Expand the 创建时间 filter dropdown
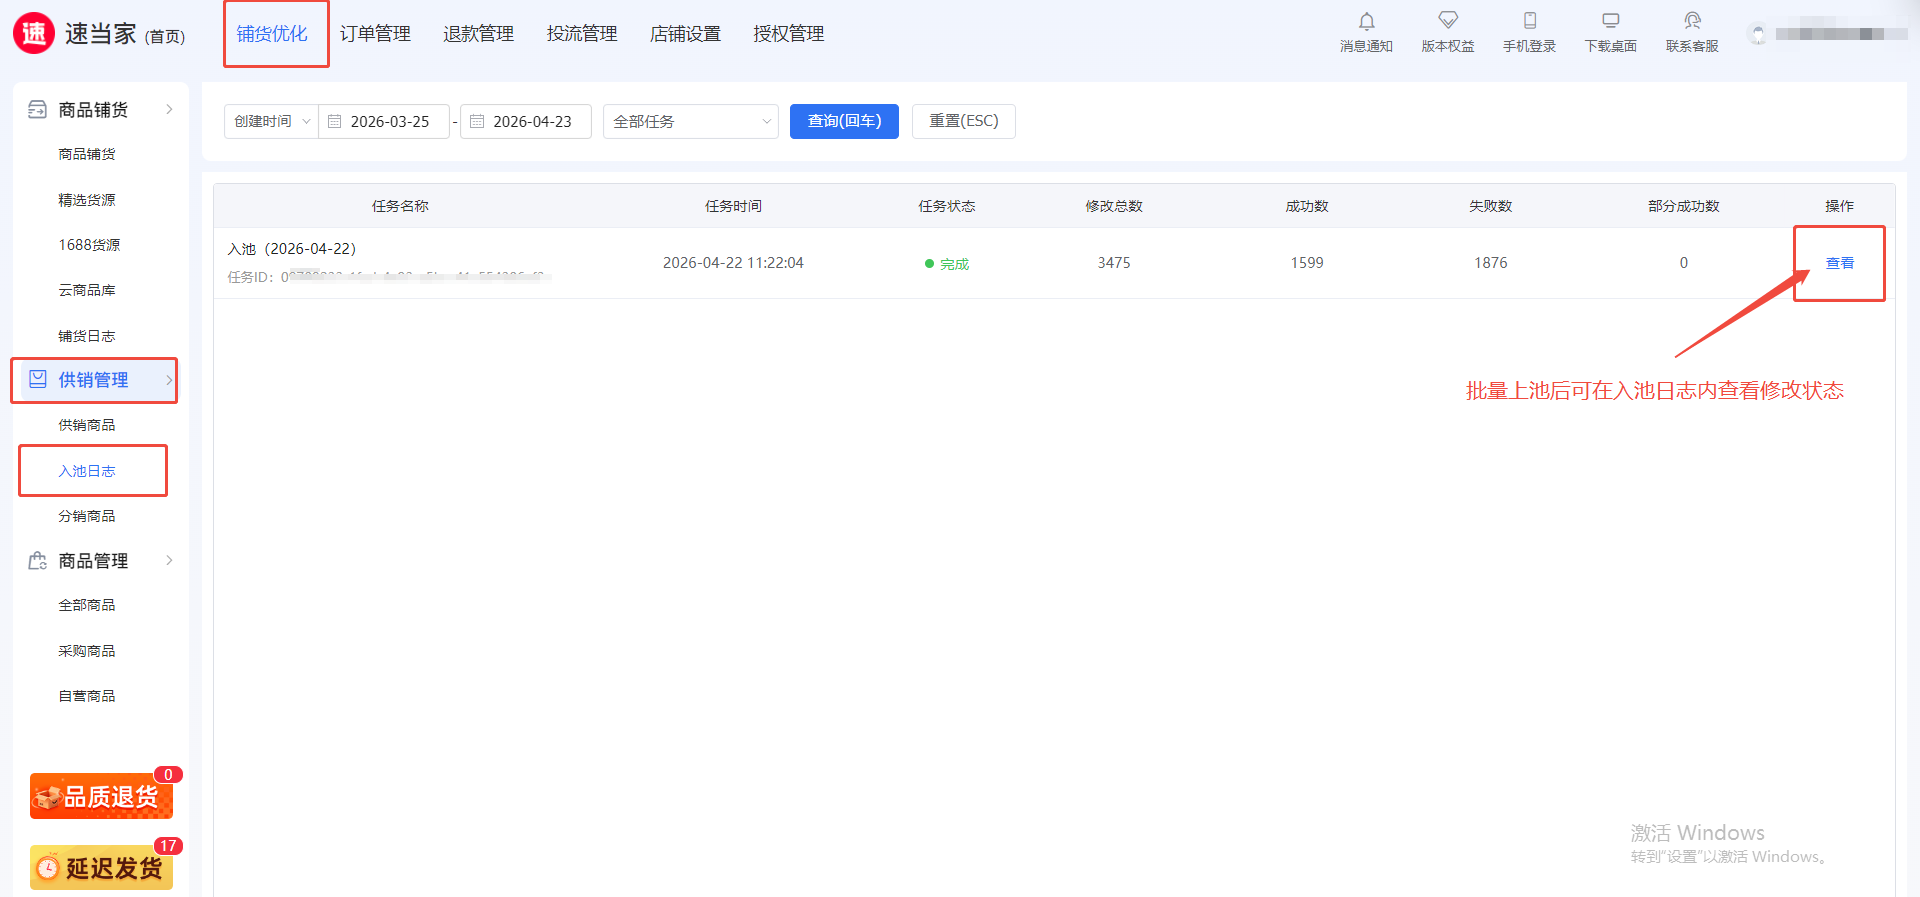The image size is (1920, 897). (x=271, y=121)
